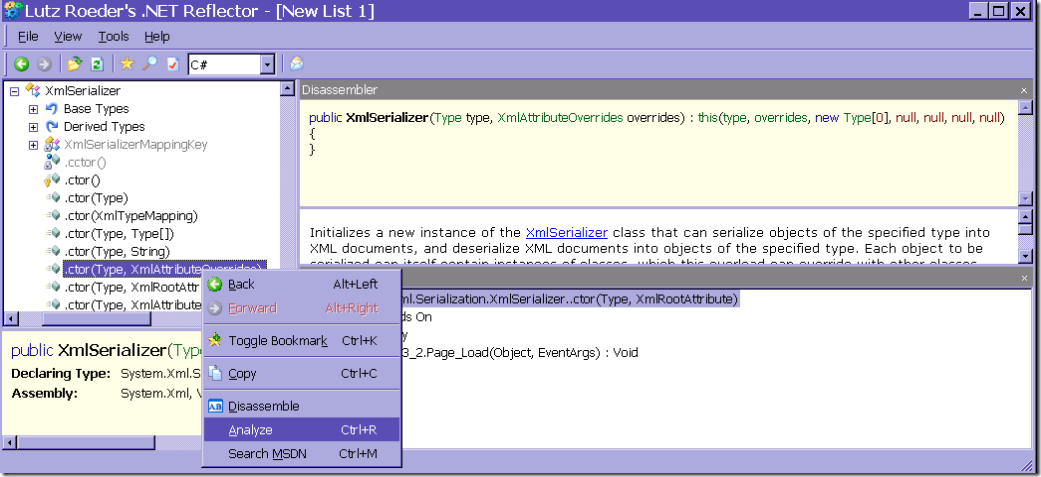Close the Disassembler pane
This screenshot has height=477, width=1041.
pyautogui.click(x=1024, y=90)
